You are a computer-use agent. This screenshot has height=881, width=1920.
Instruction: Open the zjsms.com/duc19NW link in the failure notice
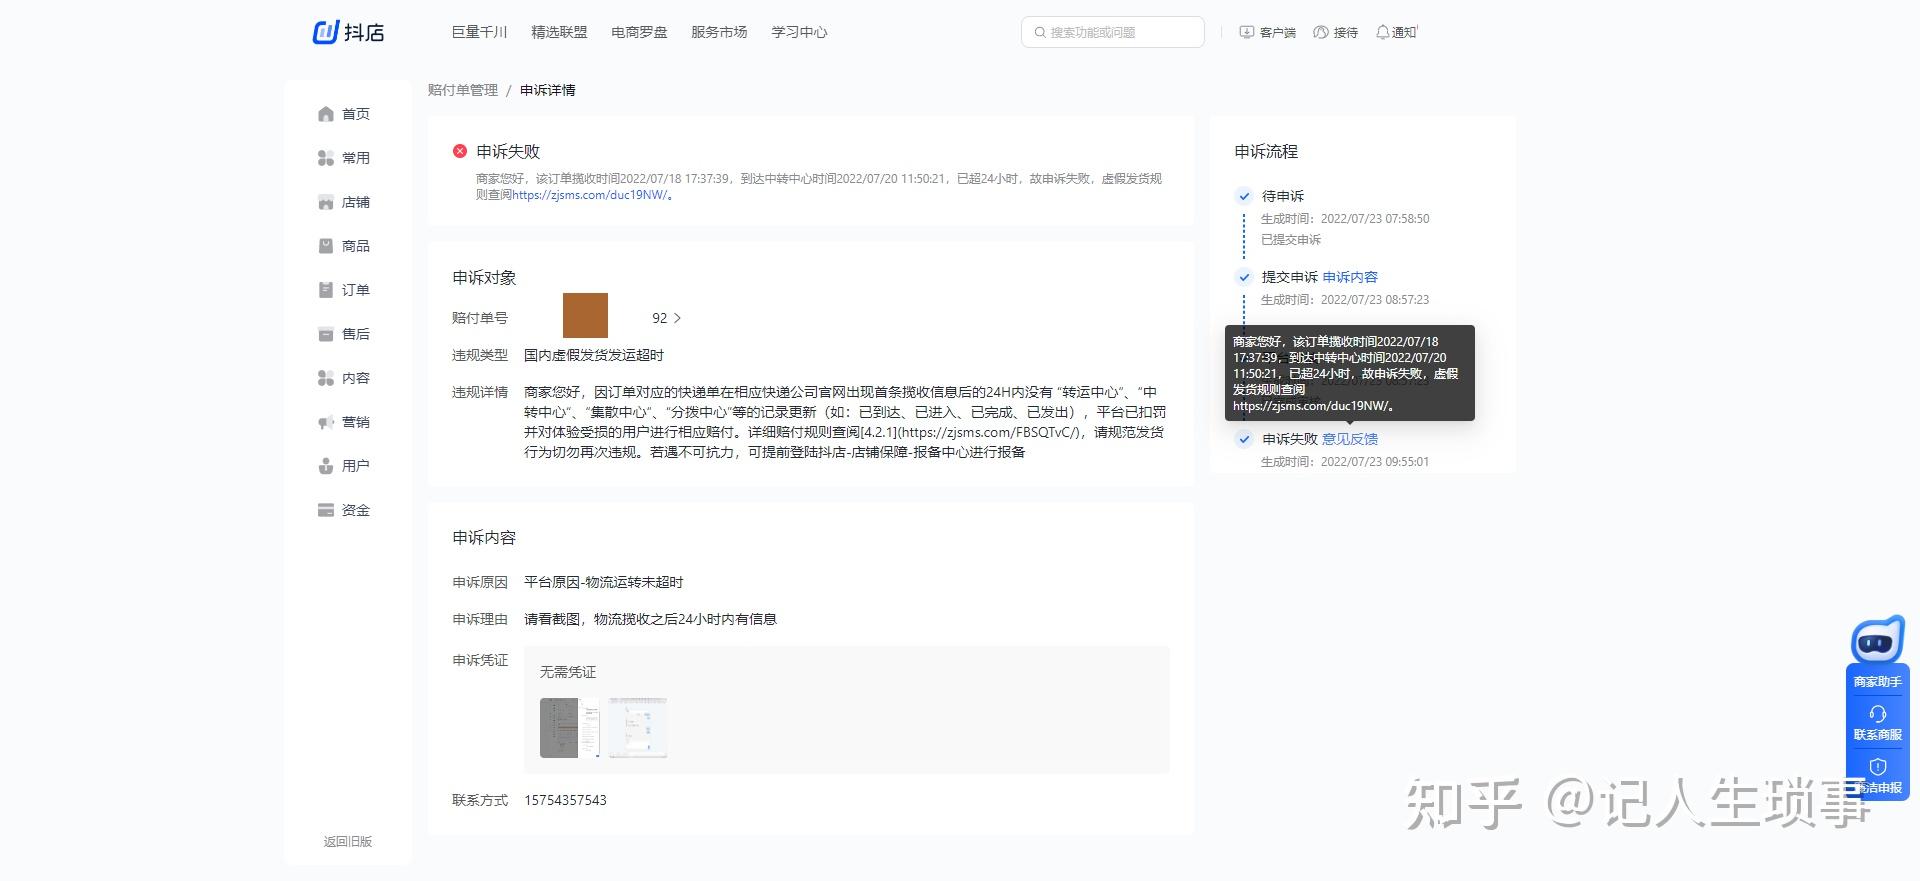(x=590, y=195)
